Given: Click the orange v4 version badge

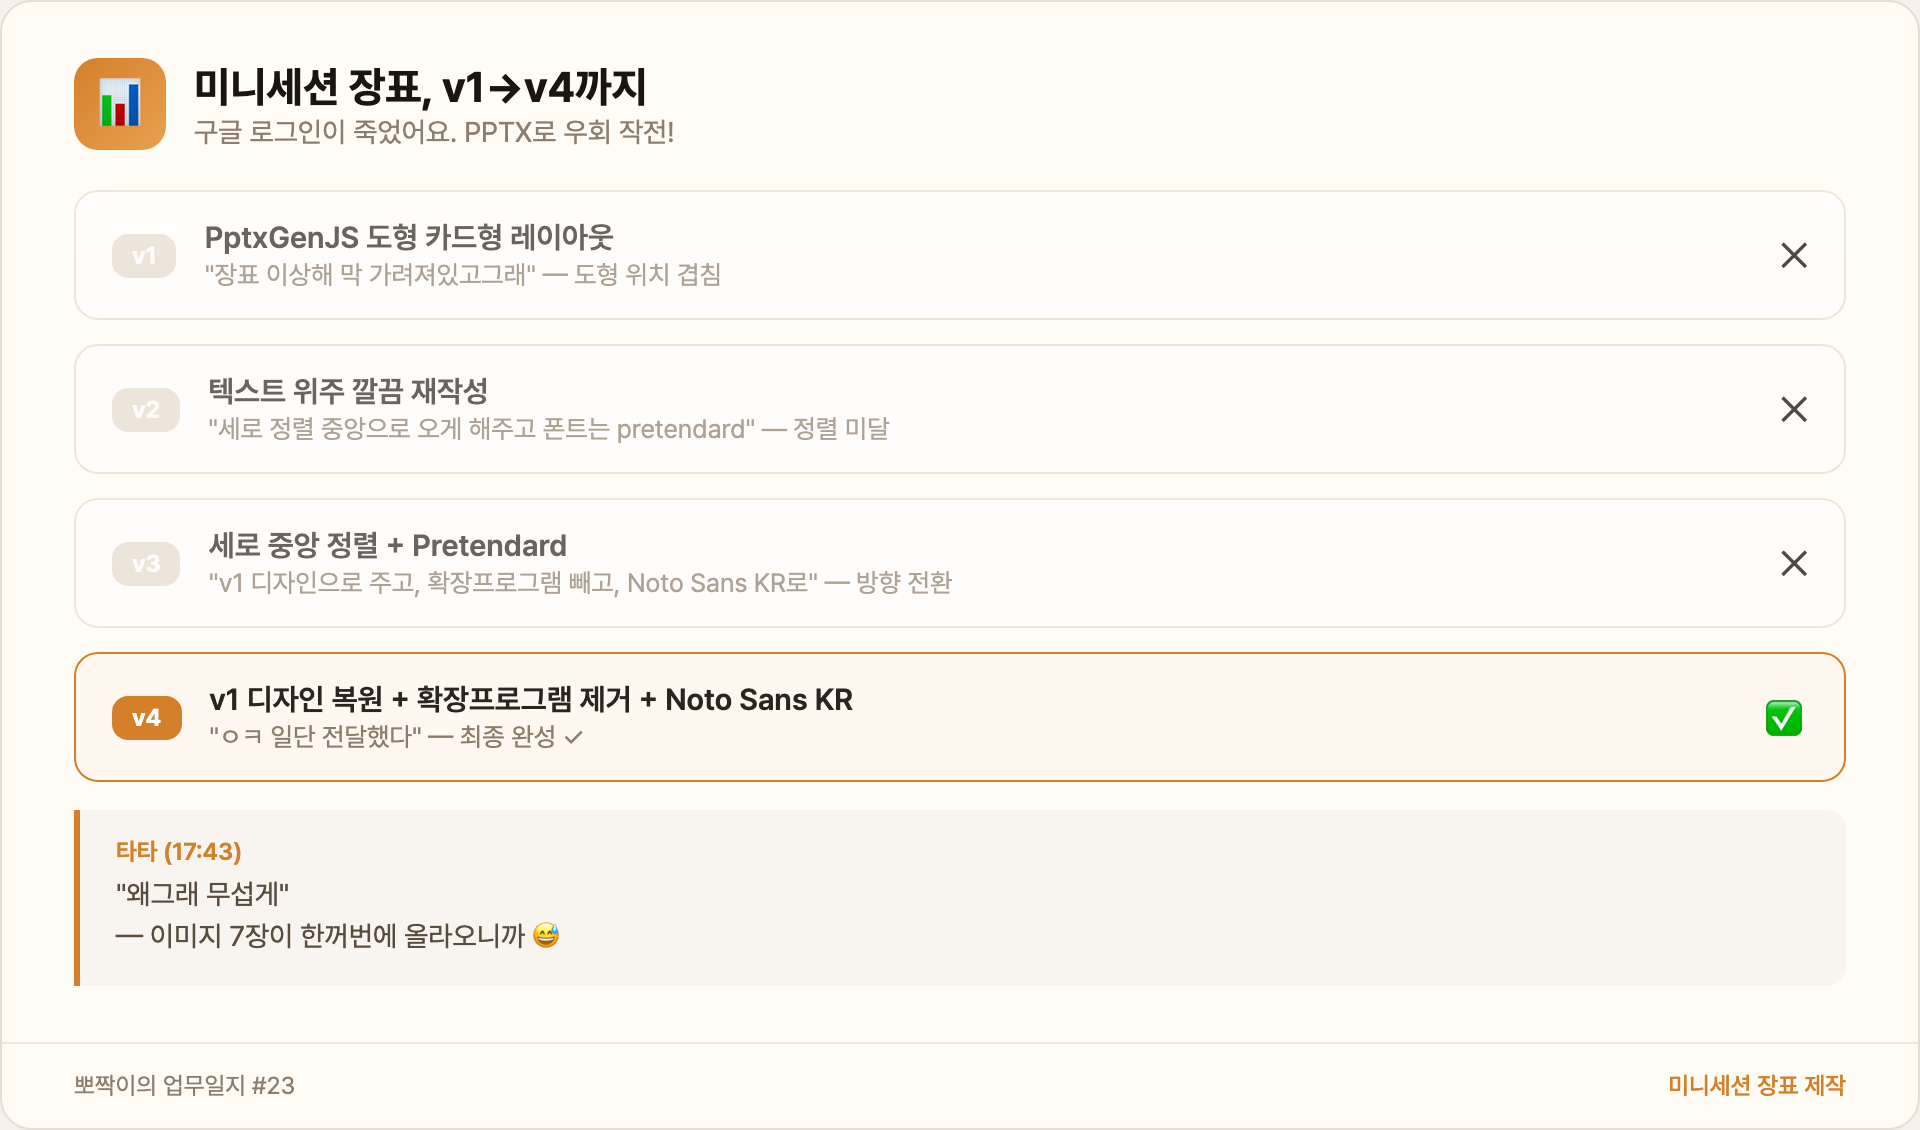Looking at the screenshot, I should pos(146,718).
